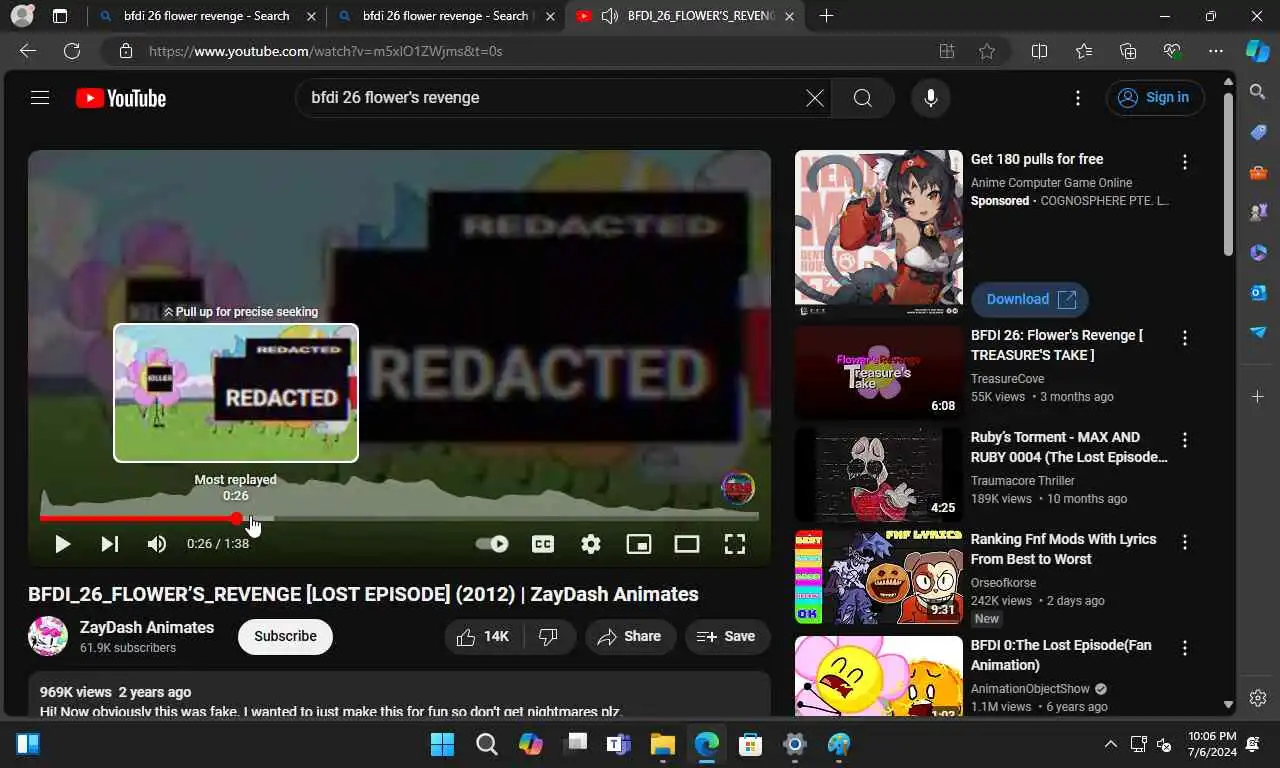This screenshot has width=1280, height=768.
Task: Go back to previous page
Action: click(28, 51)
